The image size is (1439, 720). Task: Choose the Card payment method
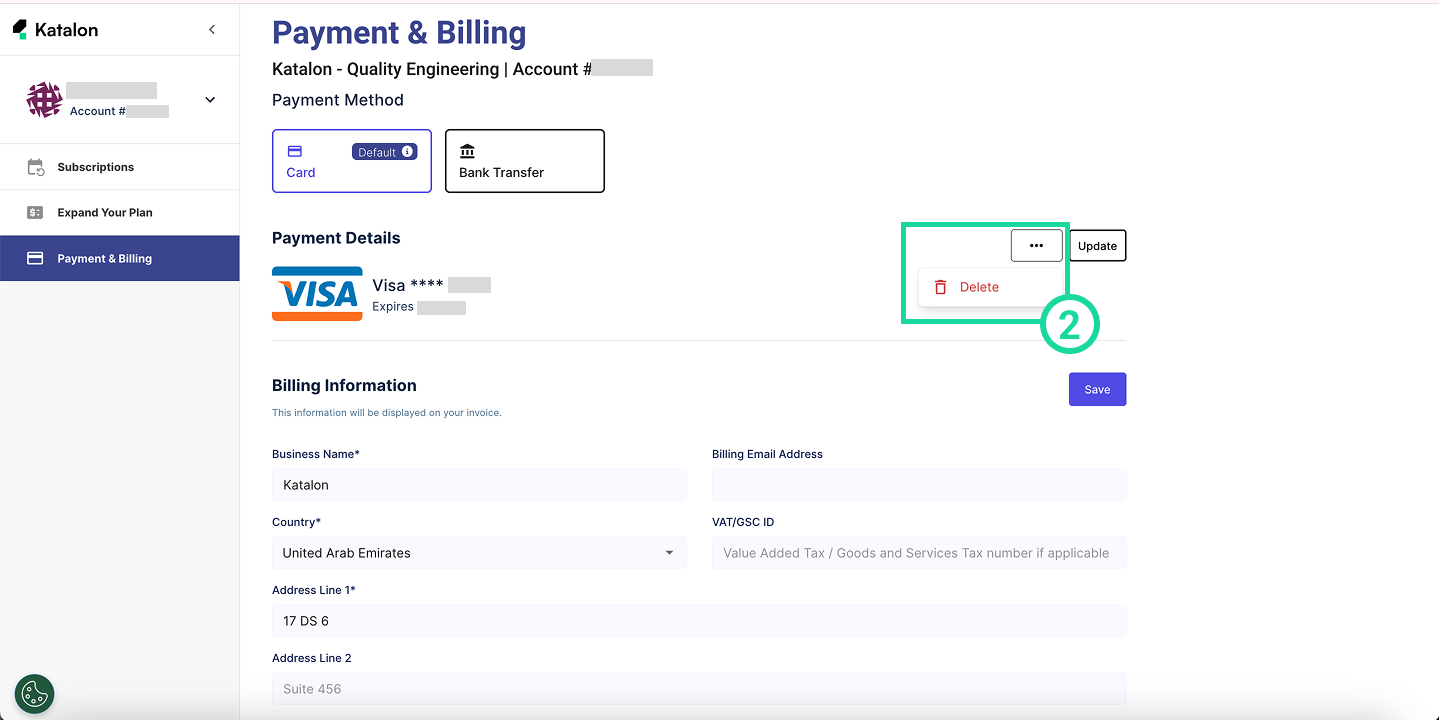352,161
